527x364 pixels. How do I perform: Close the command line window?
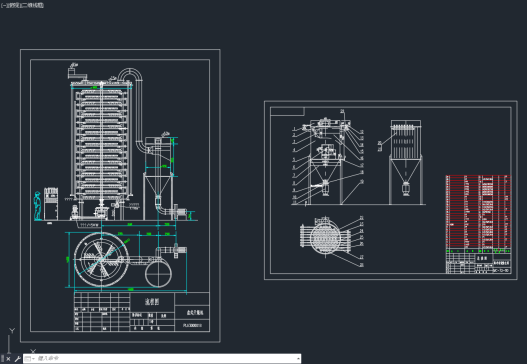(8, 359)
